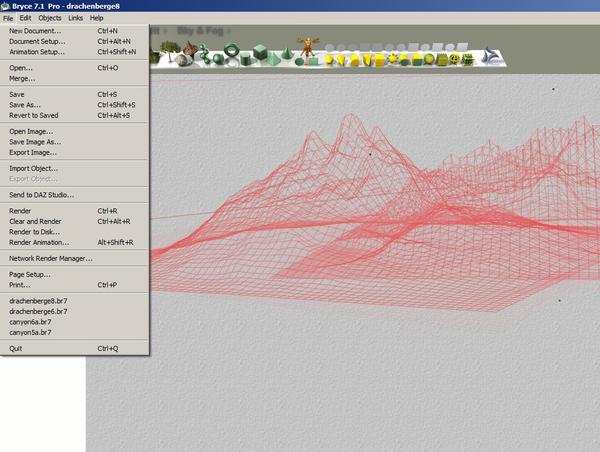Add a yellow radial sphere light
Image resolution: width=600 pixels, height=452 pixels.
329,59
